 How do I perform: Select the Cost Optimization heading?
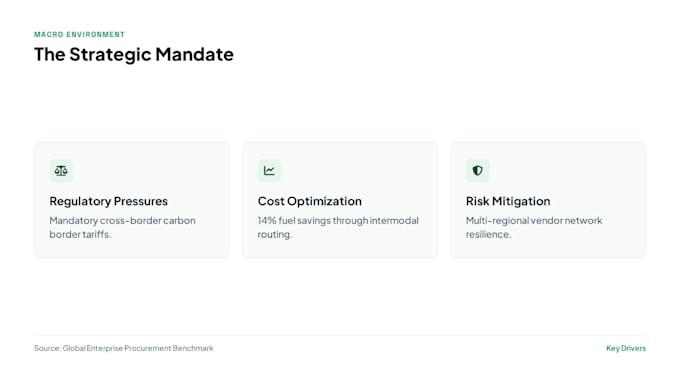pyautogui.click(x=310, y=201)
